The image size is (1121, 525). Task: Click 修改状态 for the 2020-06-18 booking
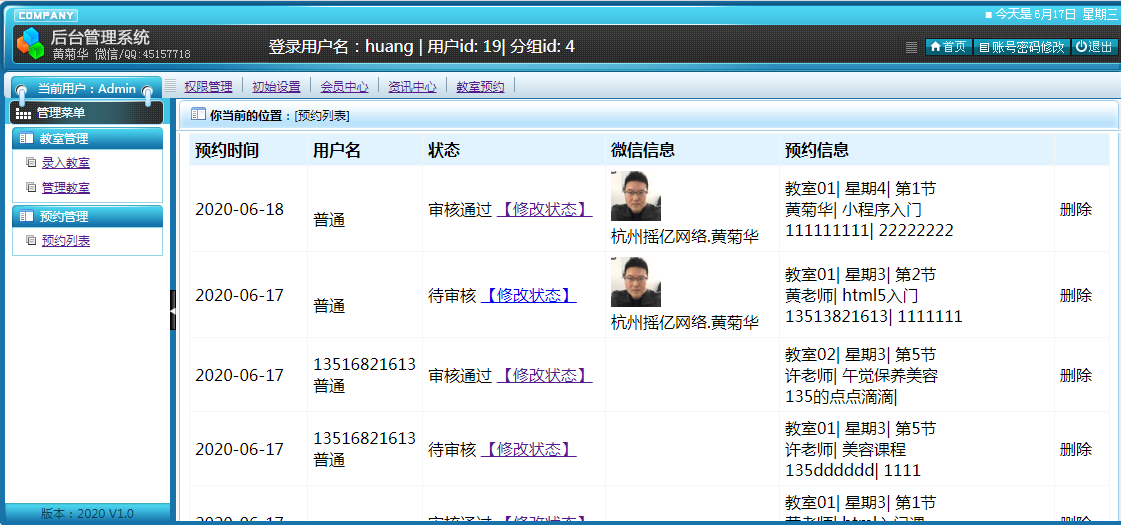[x=544, y=210]
